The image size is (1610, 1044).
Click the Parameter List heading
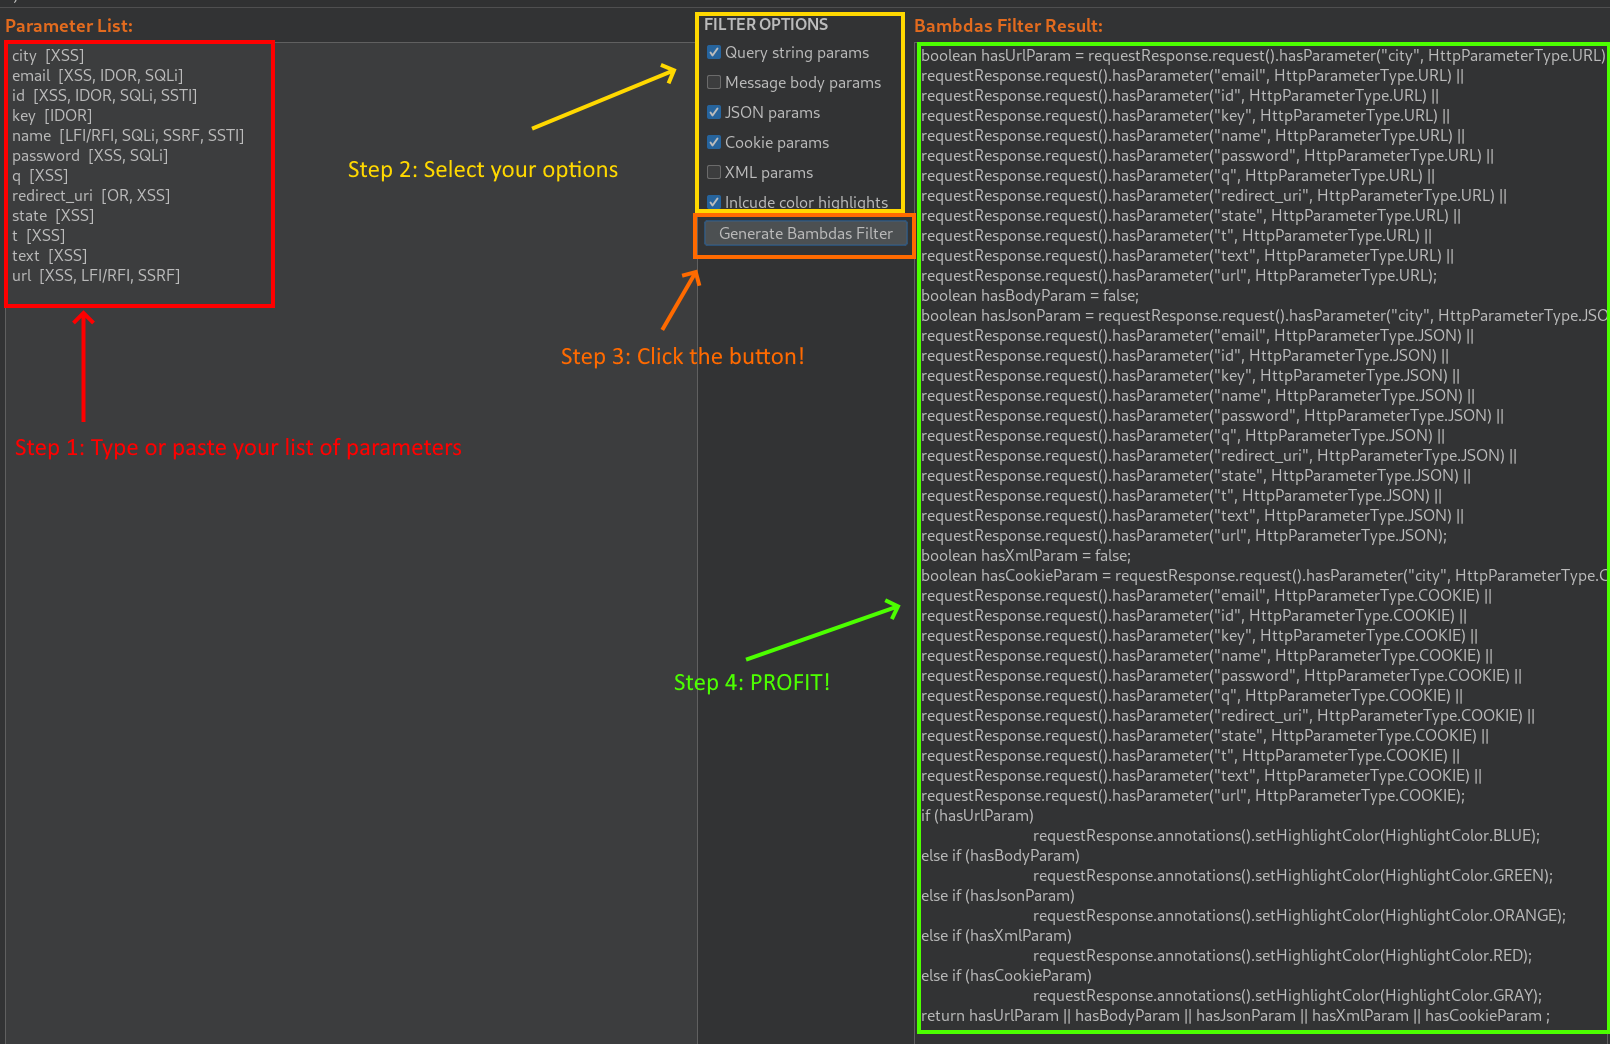pyautogui.click(x=69, y=26)
